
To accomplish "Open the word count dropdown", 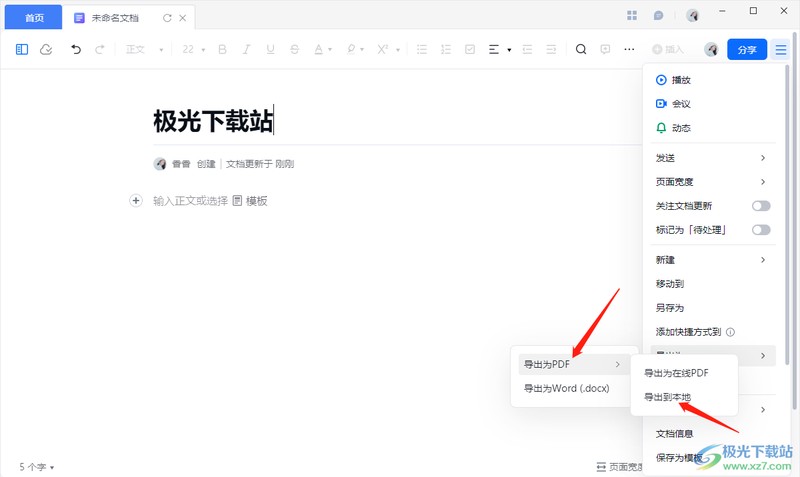I will 37,467.
